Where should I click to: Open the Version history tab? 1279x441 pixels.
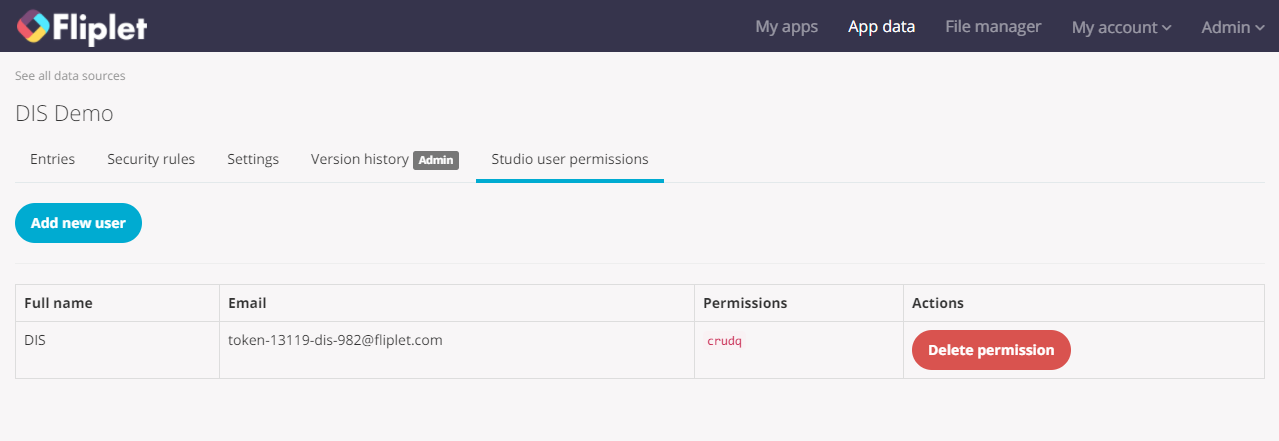point(359,159)
